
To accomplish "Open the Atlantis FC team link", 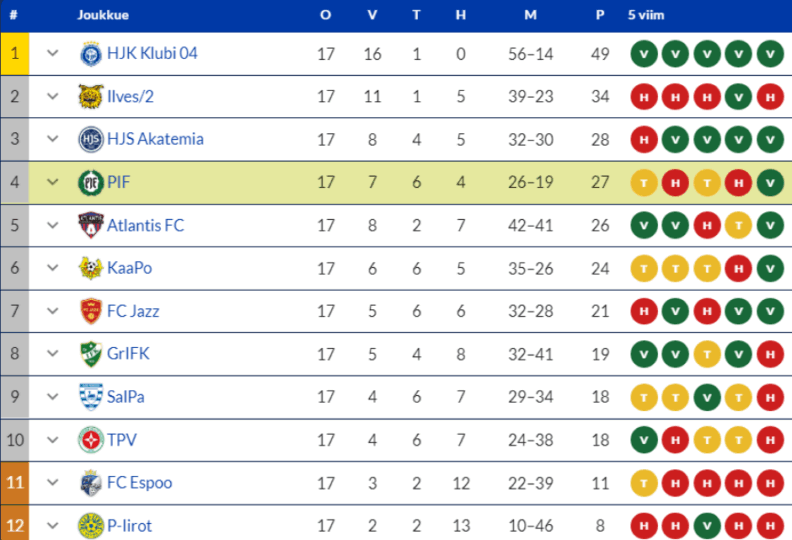I will [x=146, y=226].
